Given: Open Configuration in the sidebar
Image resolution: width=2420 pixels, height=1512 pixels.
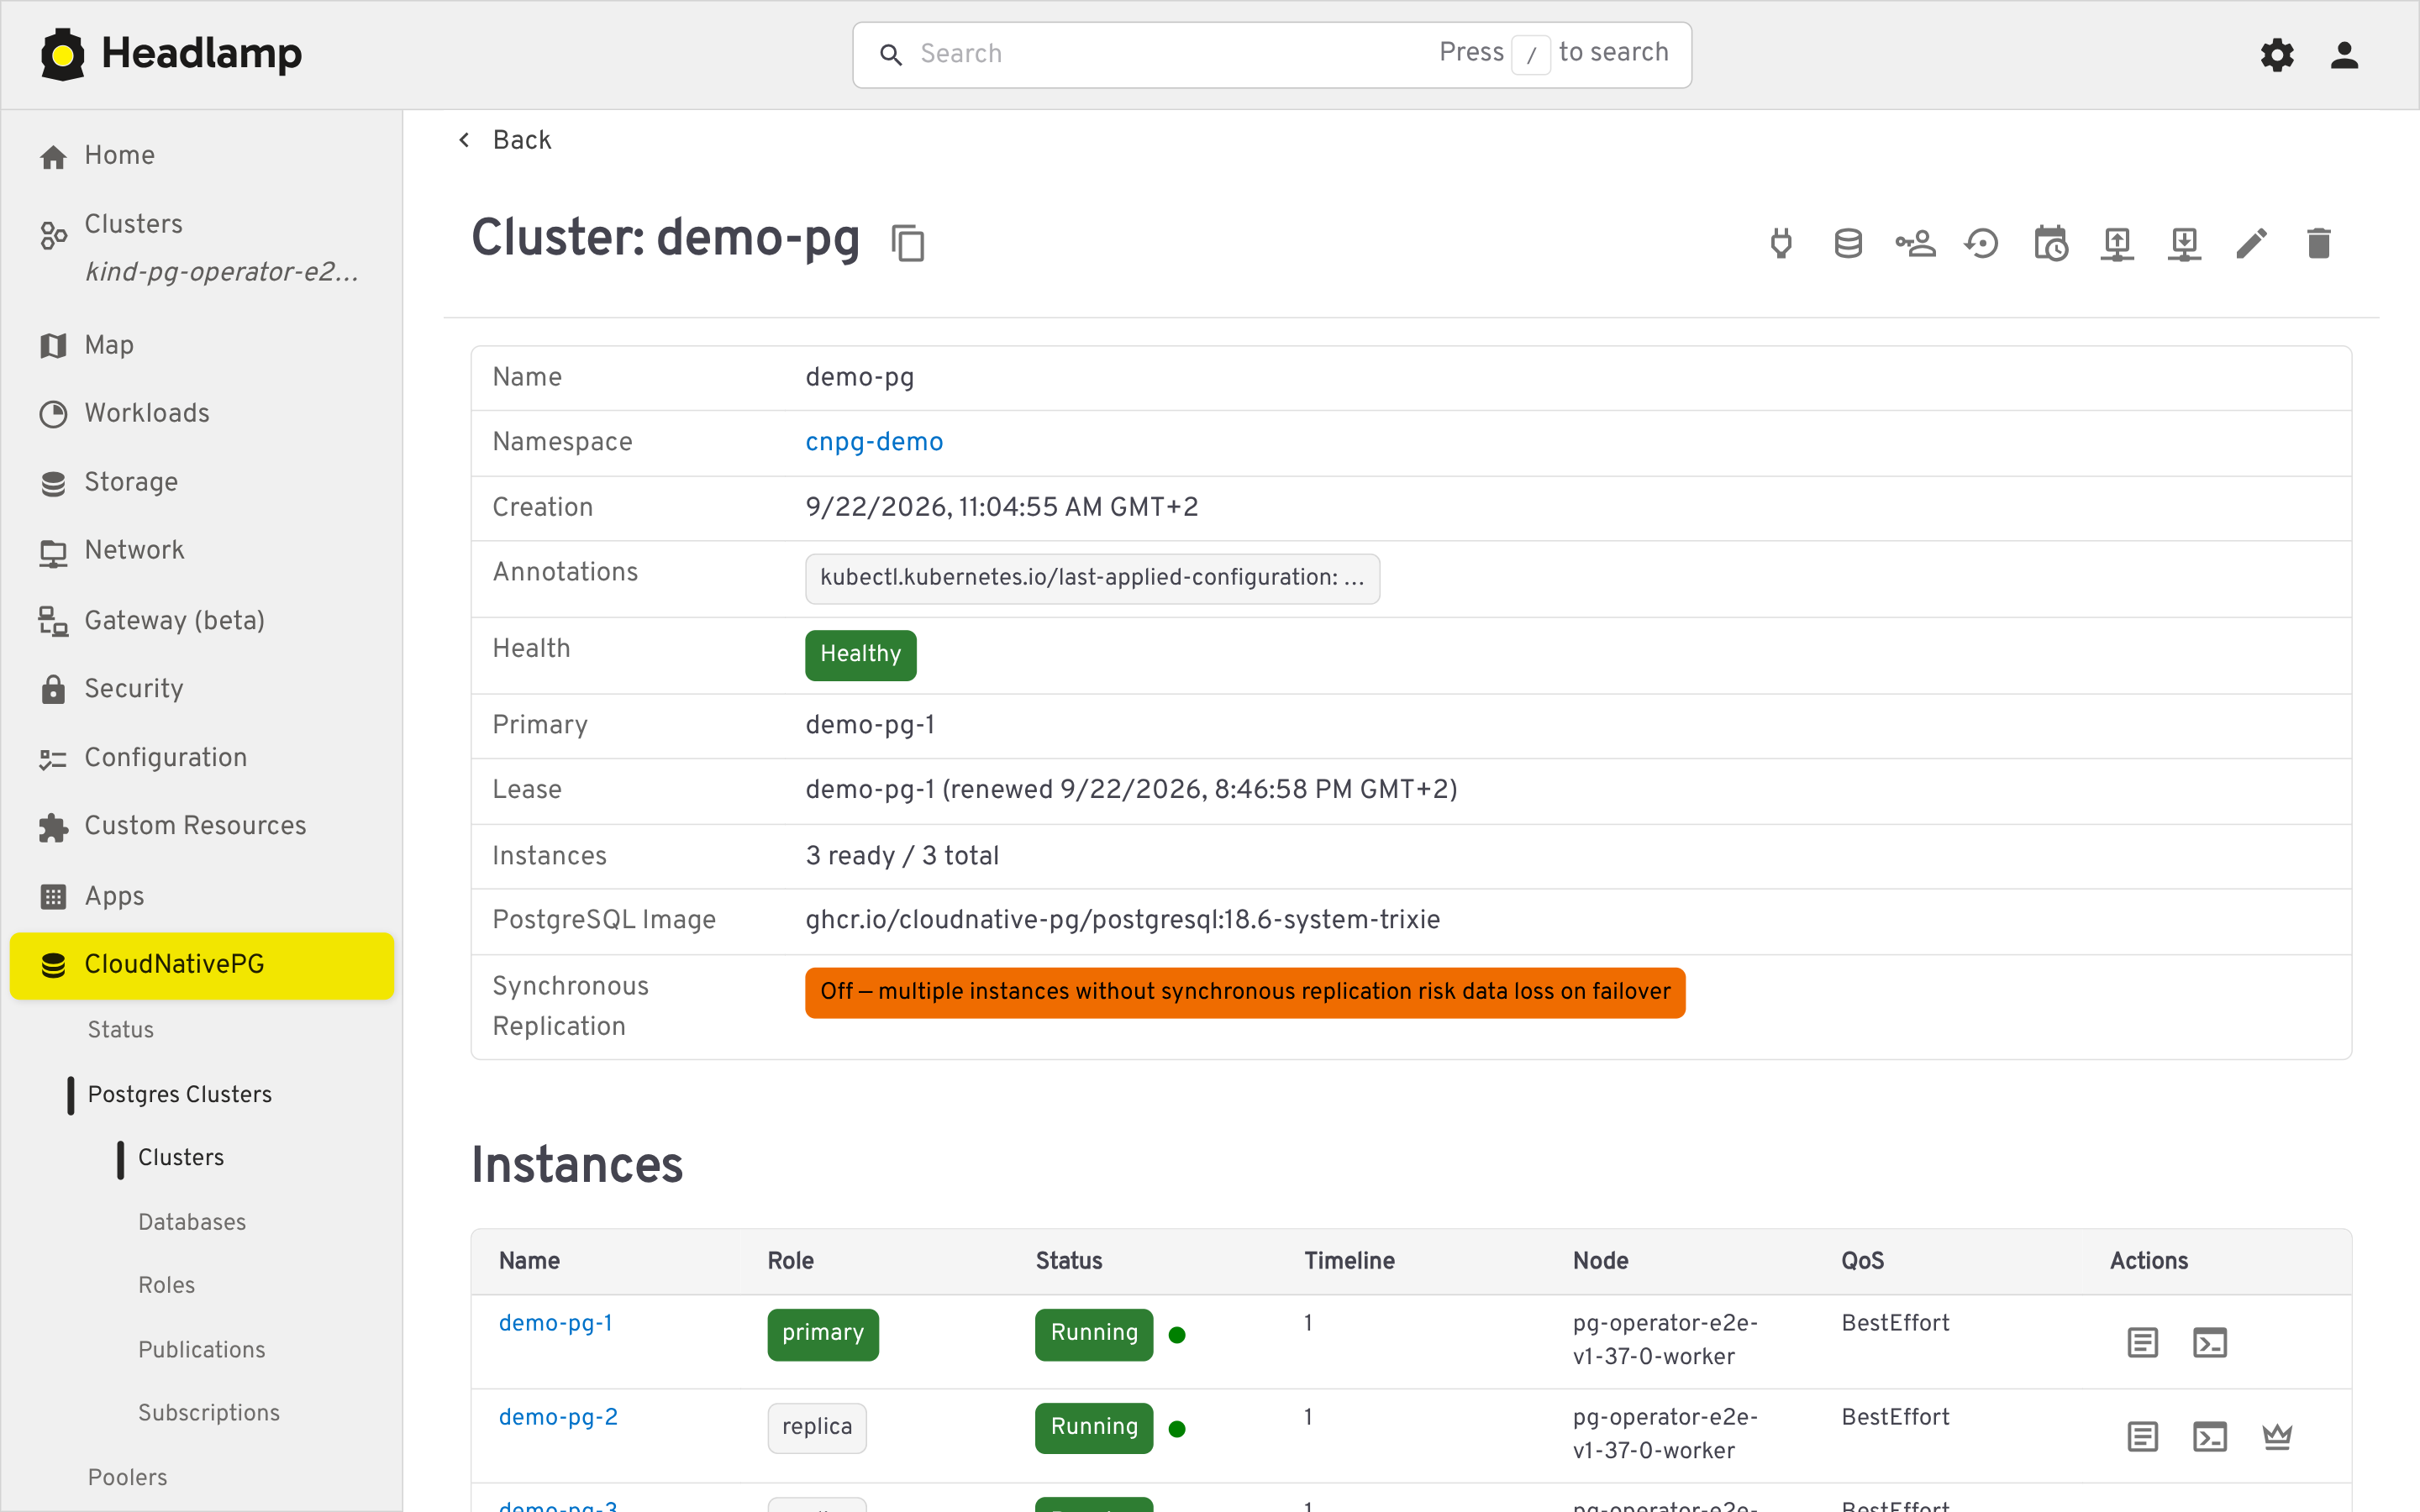Looking at the screenshot, I should tap(202, 757).
